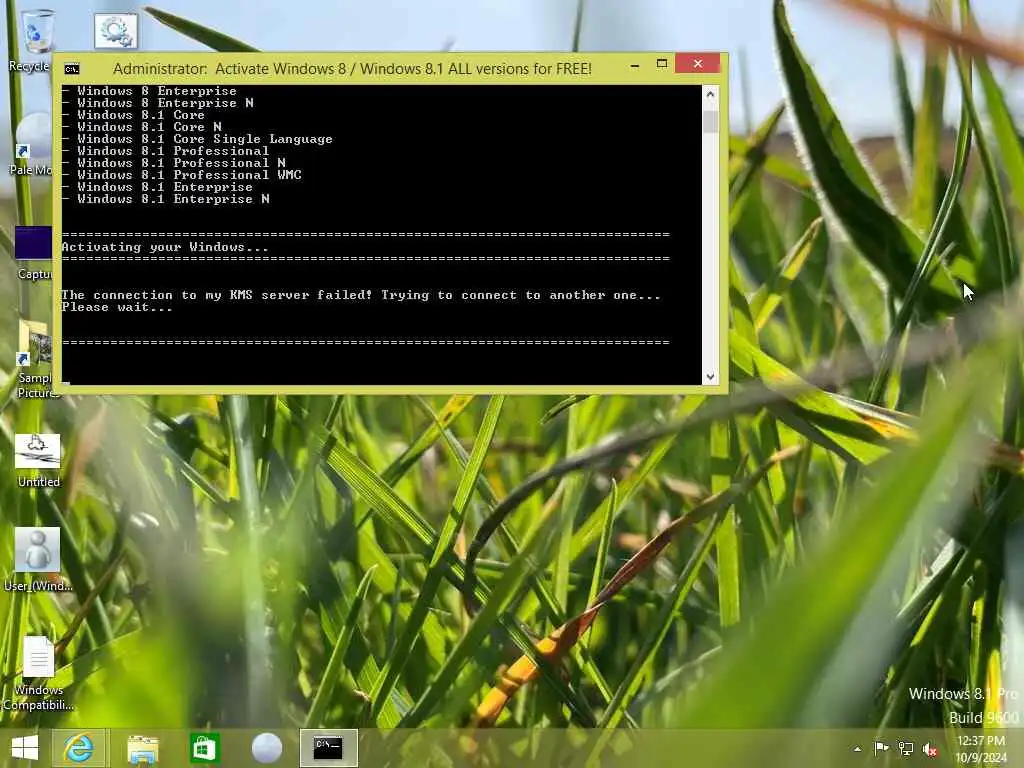Launch Pale Moon browser desktop shortcut

(31, 145)
